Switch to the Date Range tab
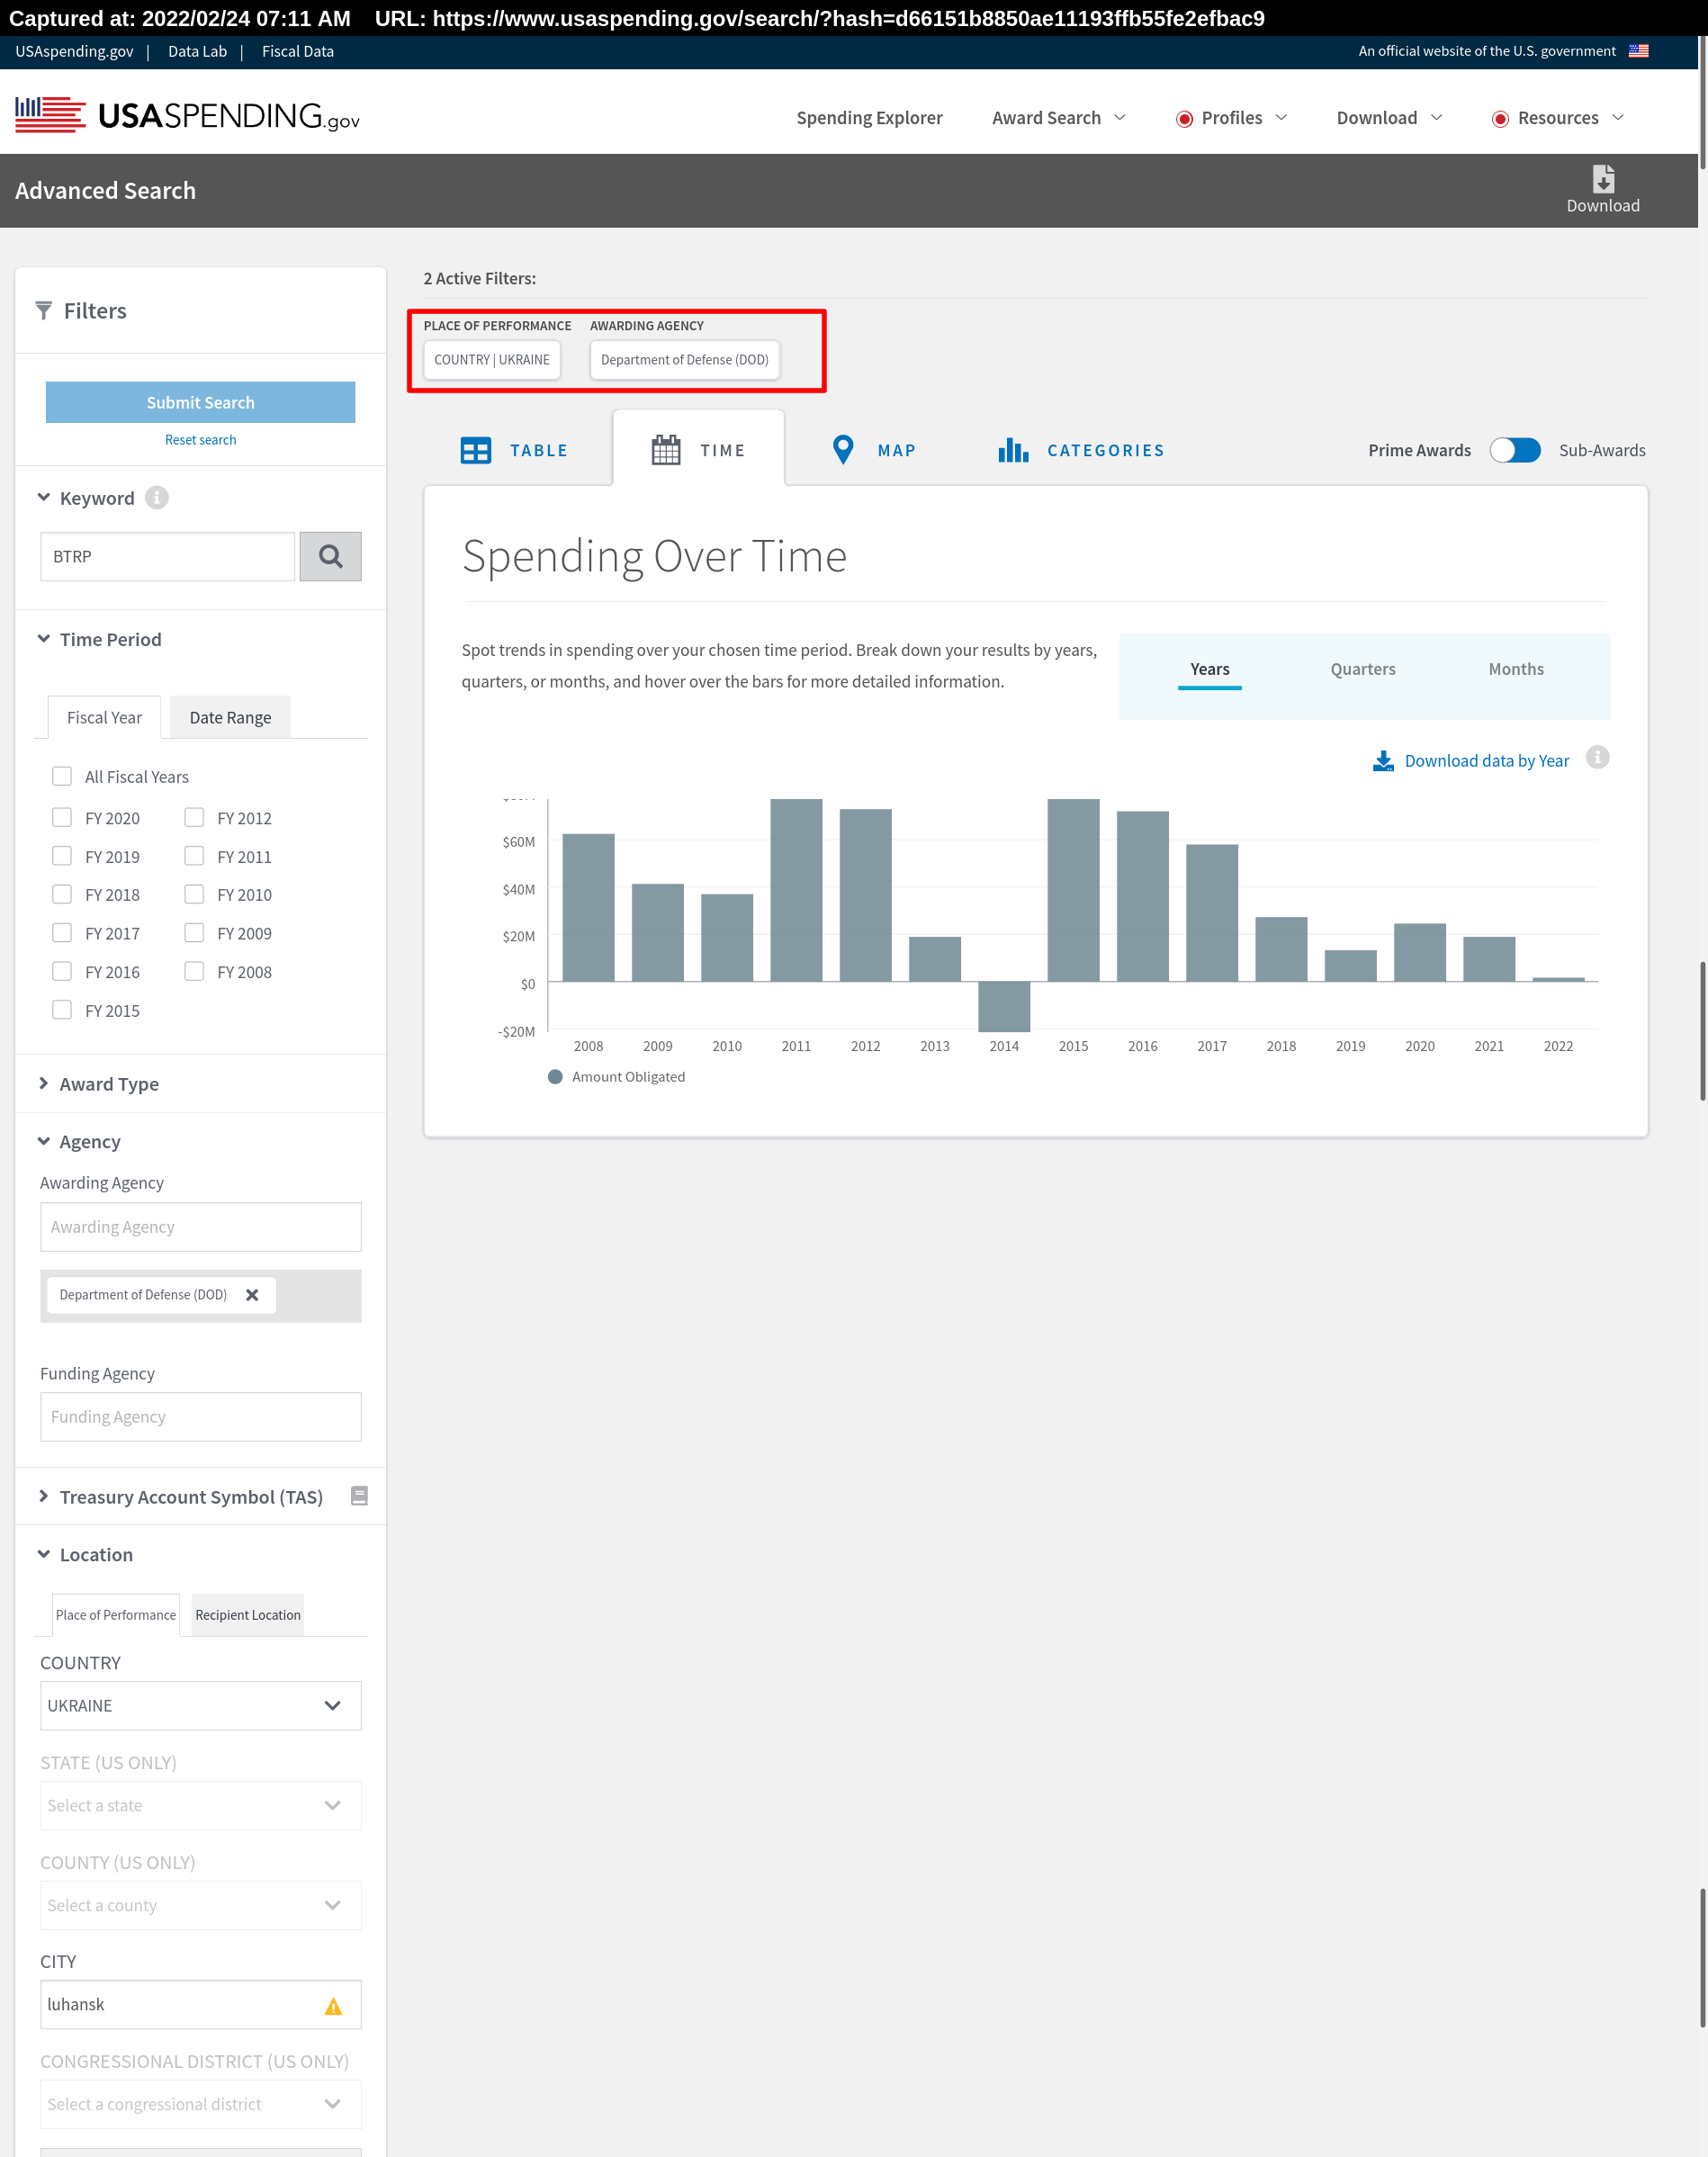This screenshot has height=2157, width=1708. tap(230, 717)
